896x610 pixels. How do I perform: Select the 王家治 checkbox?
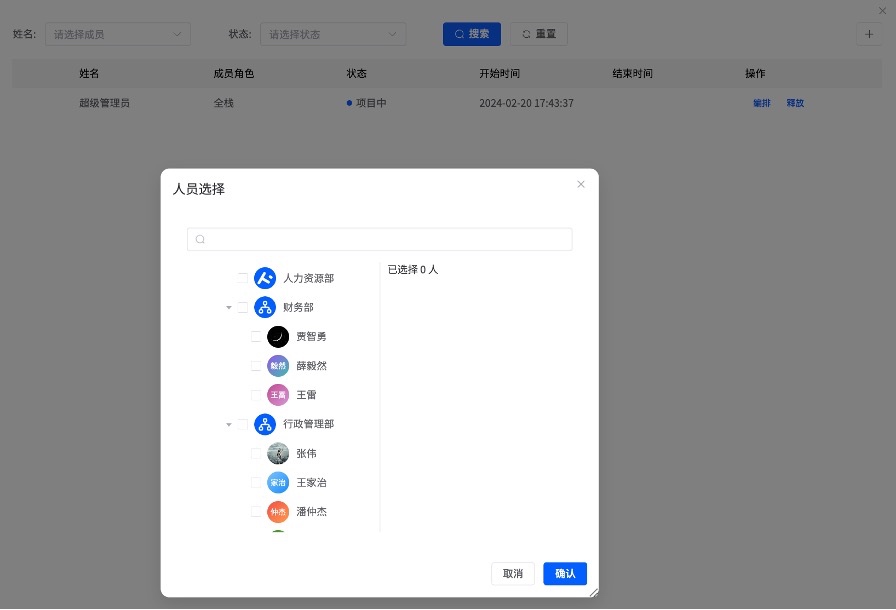click(256, 483)
